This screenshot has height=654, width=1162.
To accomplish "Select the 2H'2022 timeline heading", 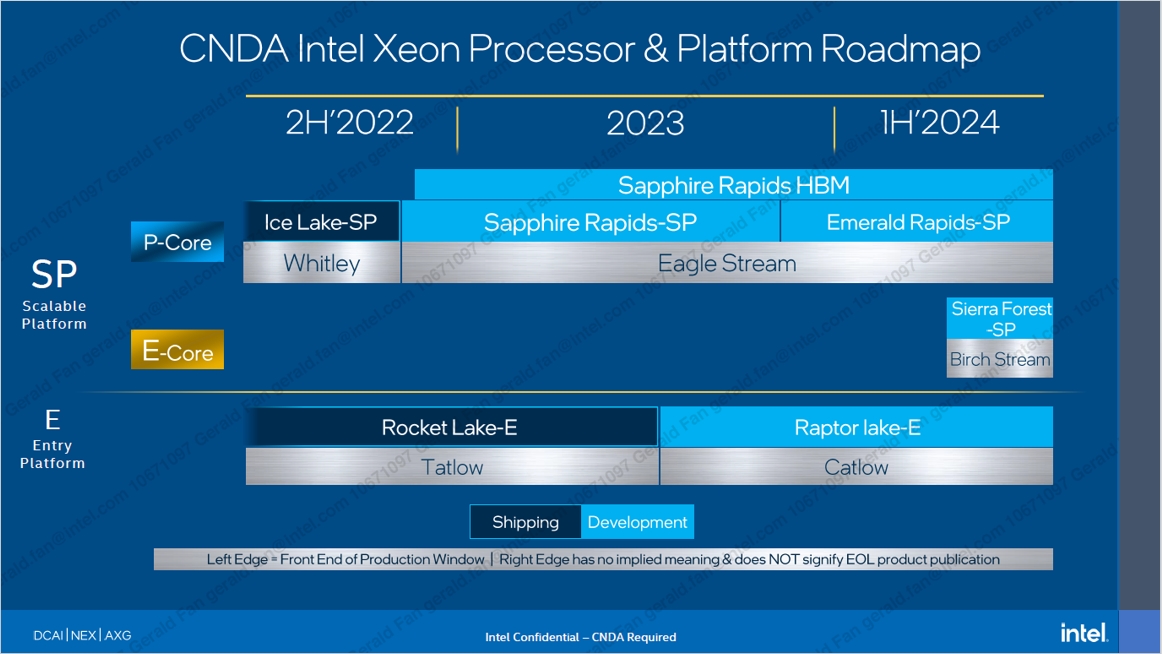I will point(350,122).
